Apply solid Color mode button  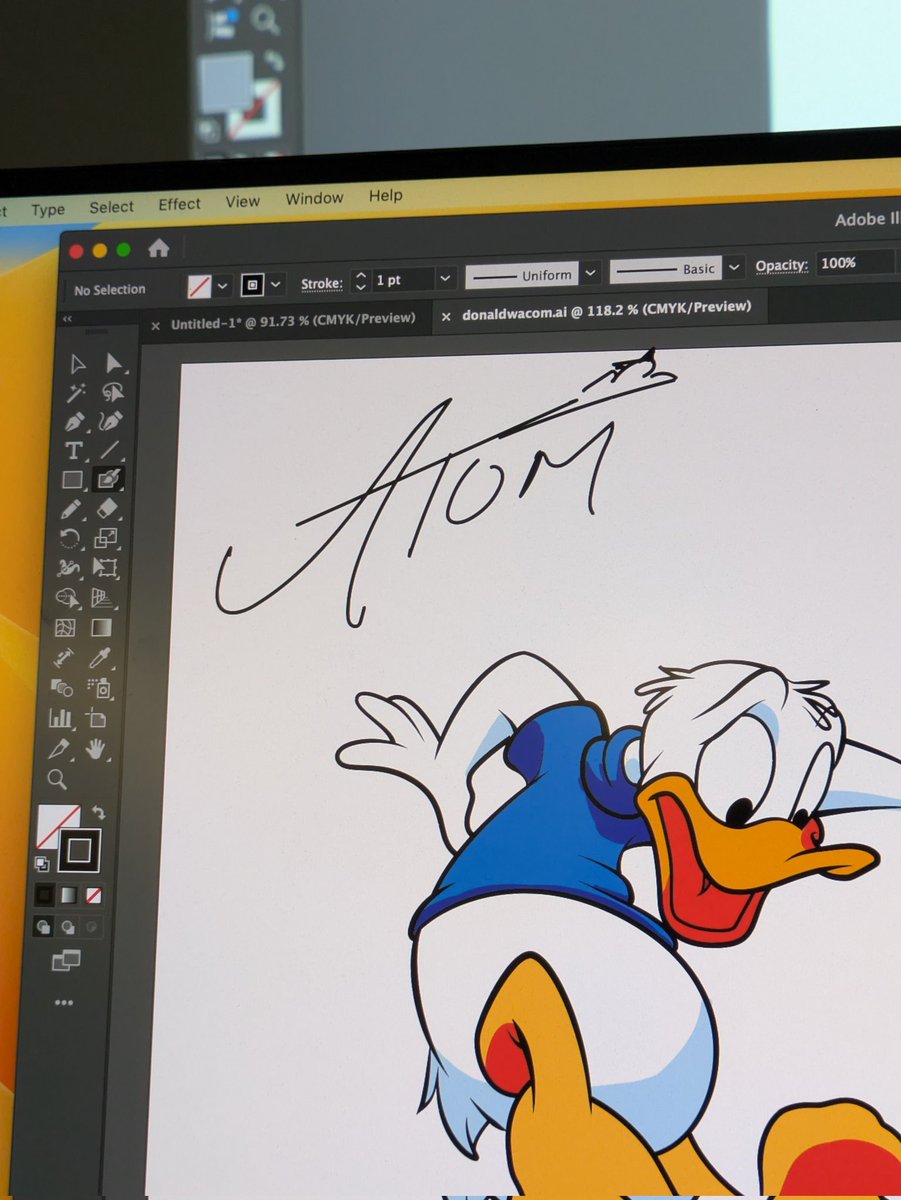[x=44, y=894]
